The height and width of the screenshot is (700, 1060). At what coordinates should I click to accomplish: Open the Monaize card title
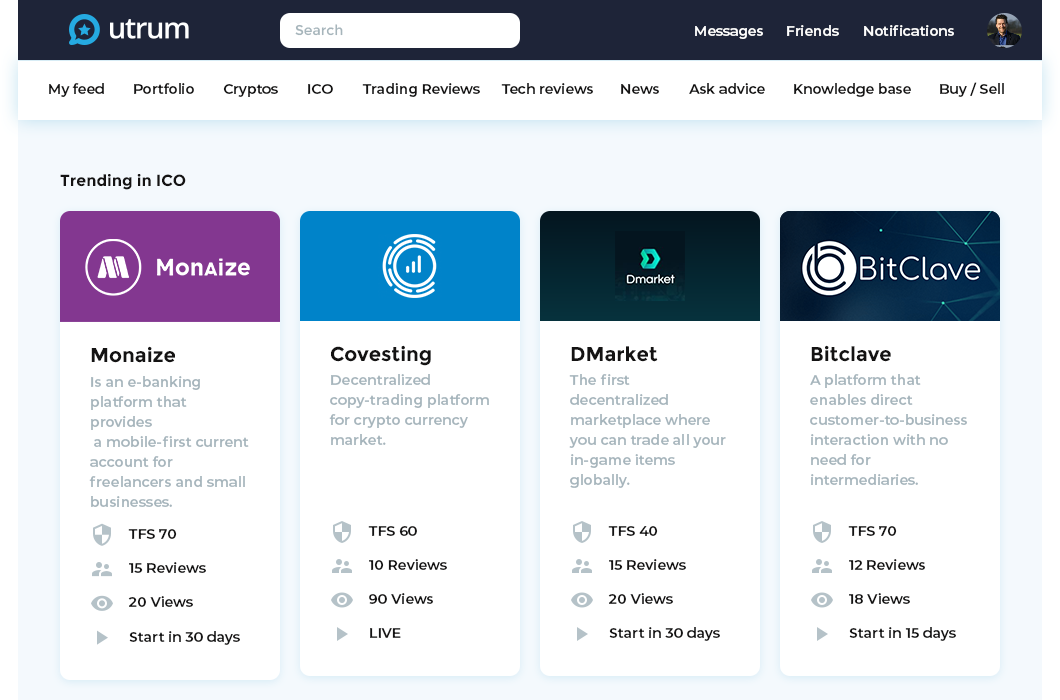pyautogui.click(x=133, y=355)
